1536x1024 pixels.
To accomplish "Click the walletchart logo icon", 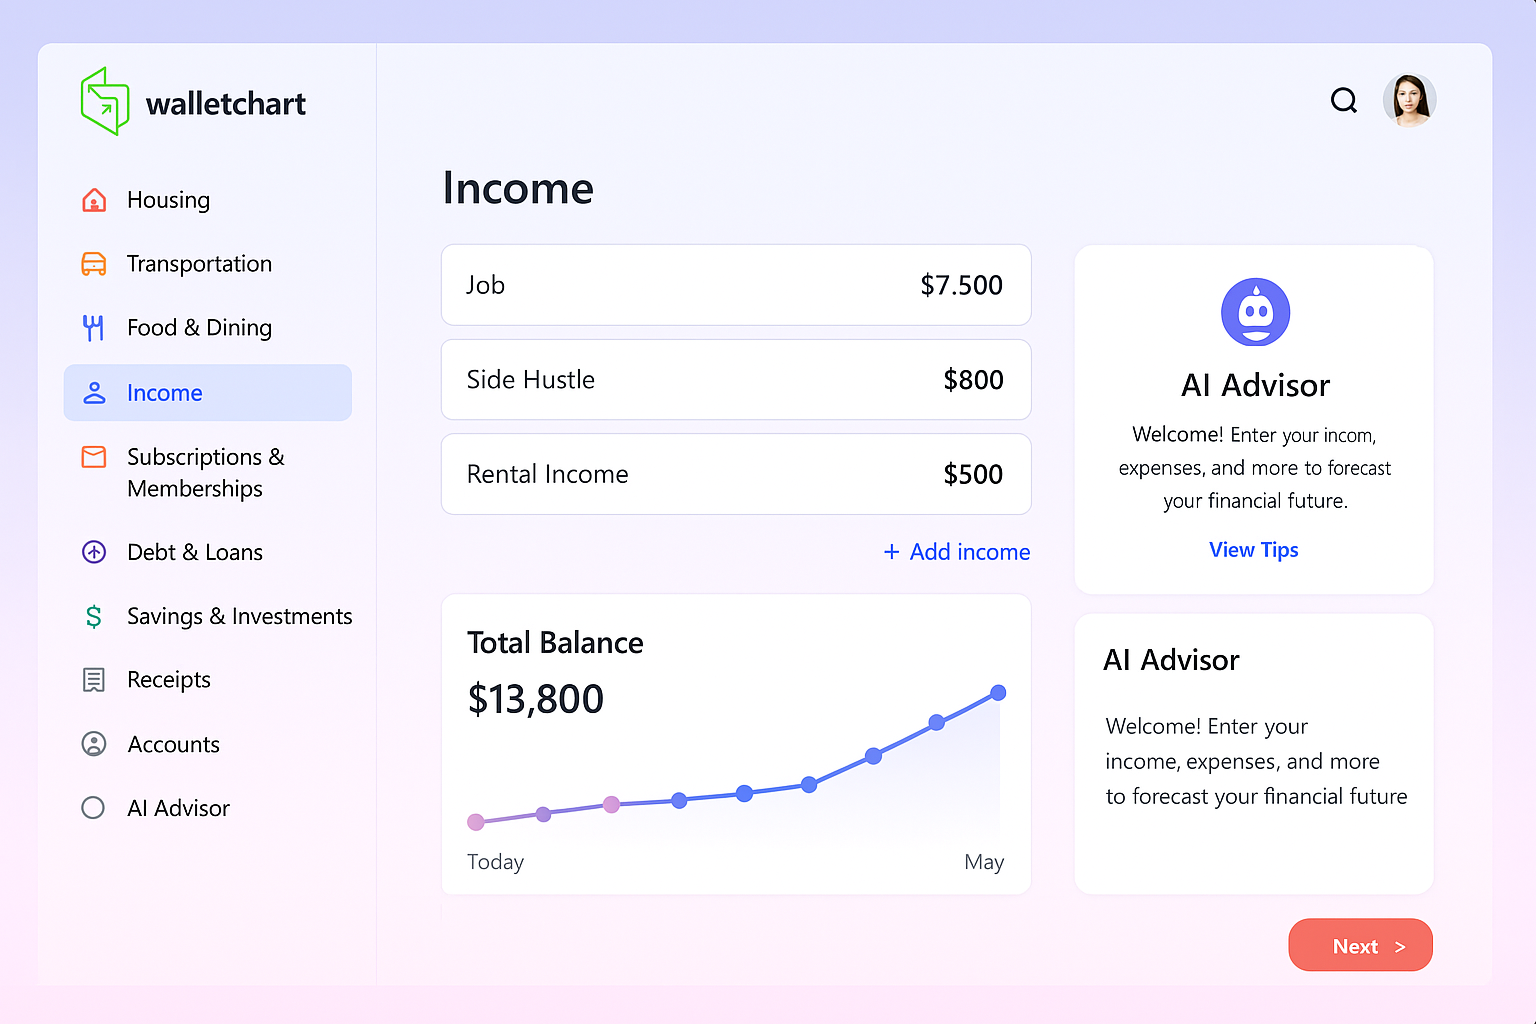I will point(105,101).
